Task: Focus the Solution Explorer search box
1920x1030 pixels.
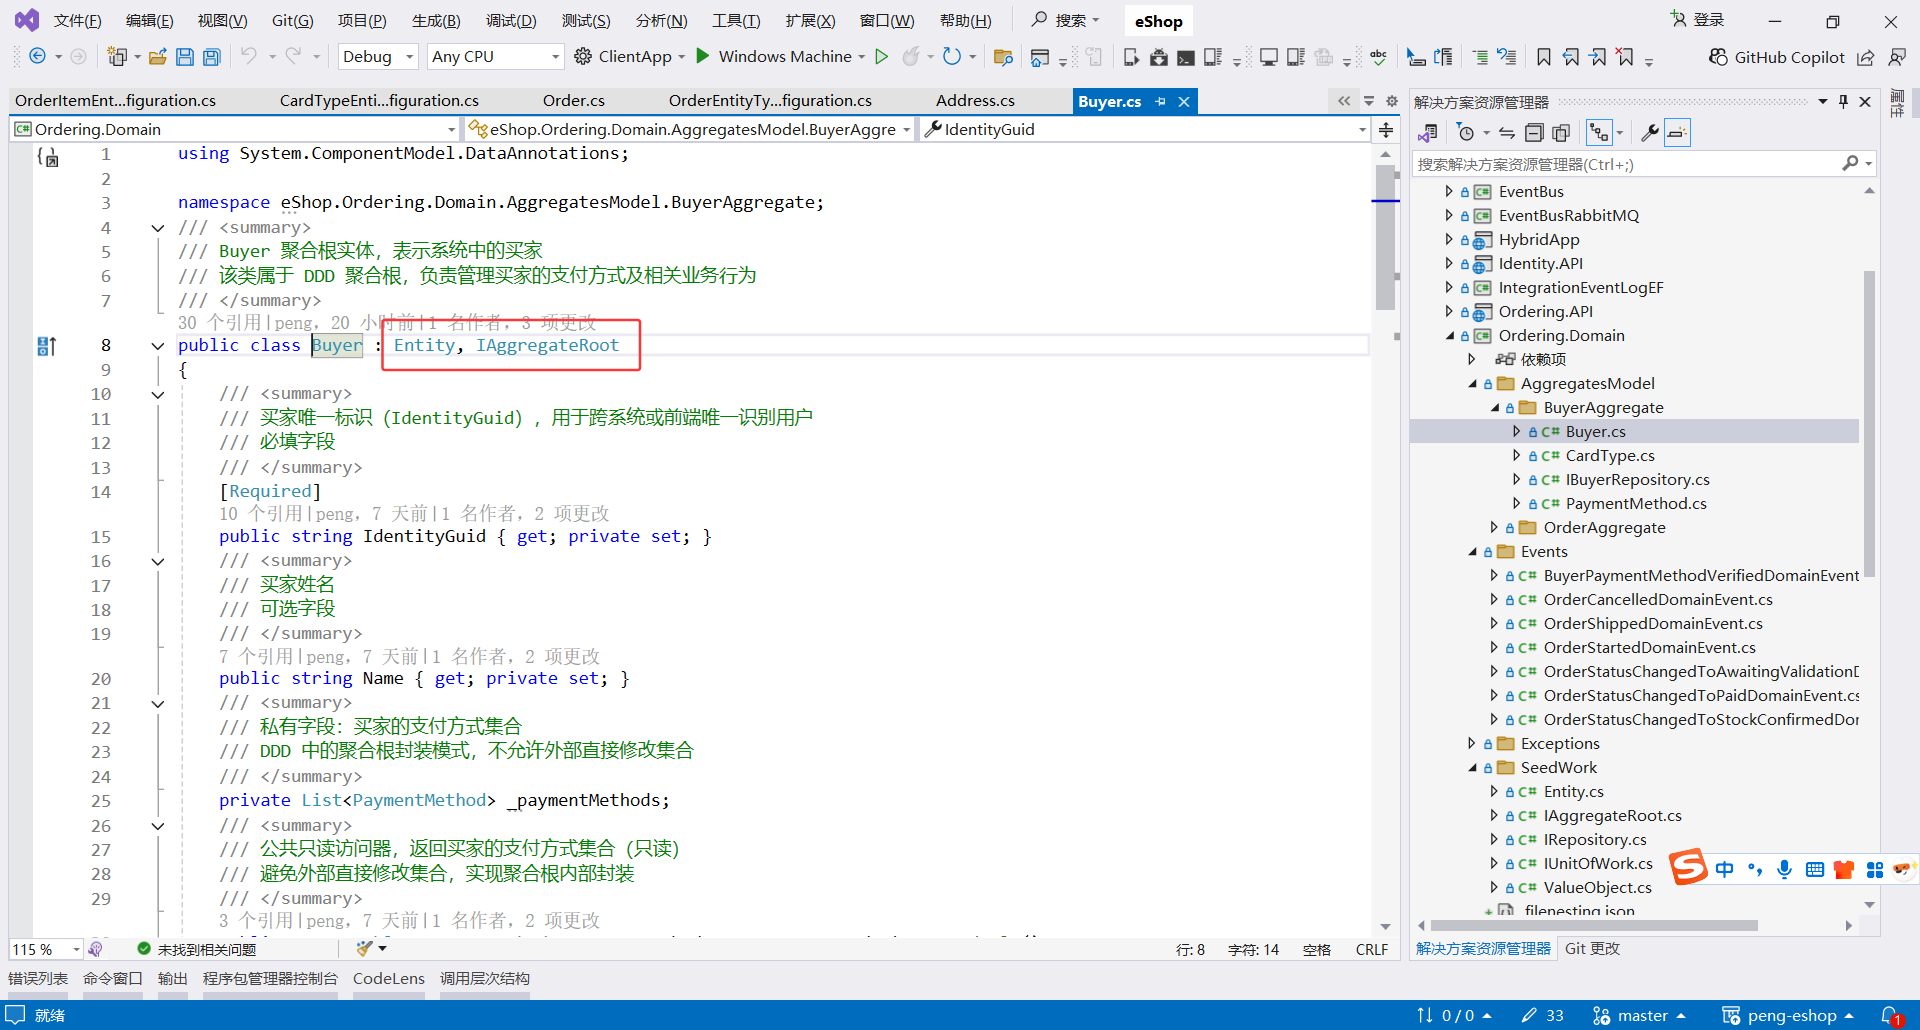Action: pos(1626,164)
